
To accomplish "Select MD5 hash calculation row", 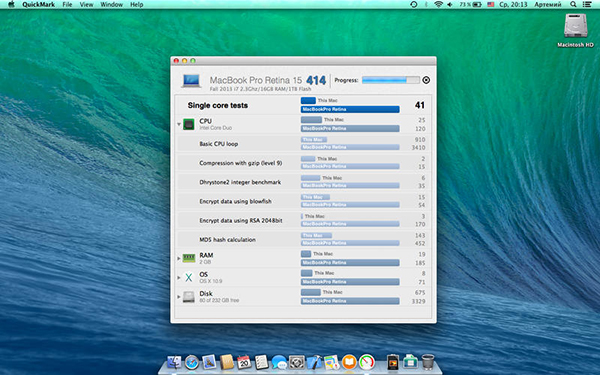I will pos(303,240).
